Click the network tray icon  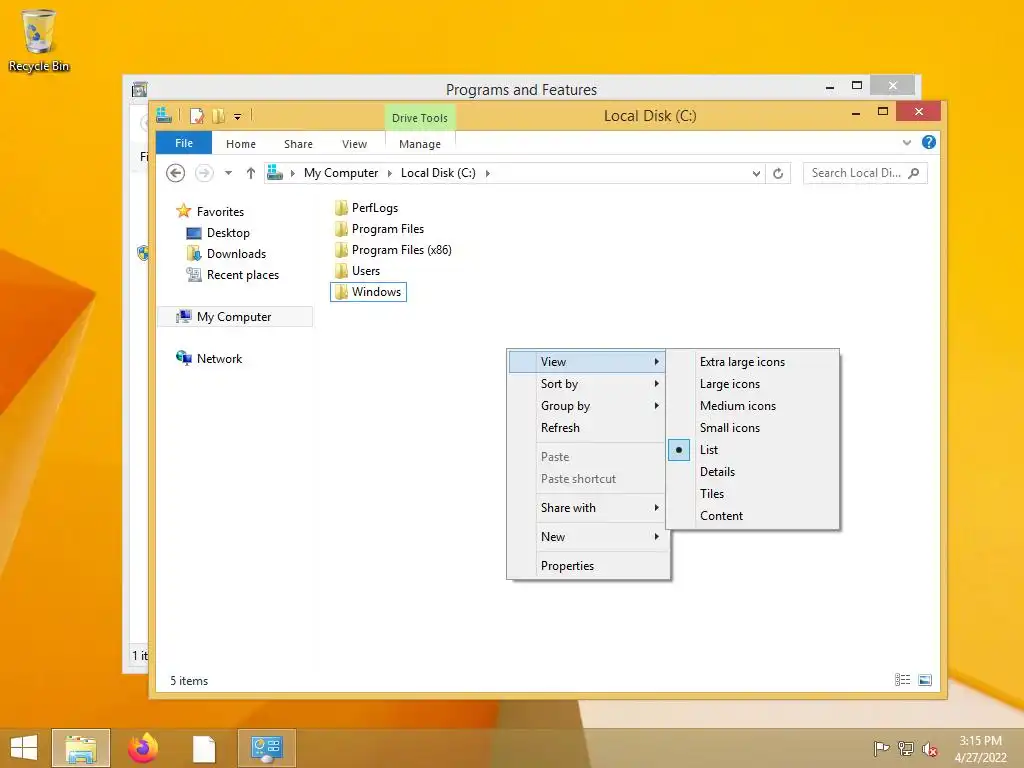tap(906, 748)
